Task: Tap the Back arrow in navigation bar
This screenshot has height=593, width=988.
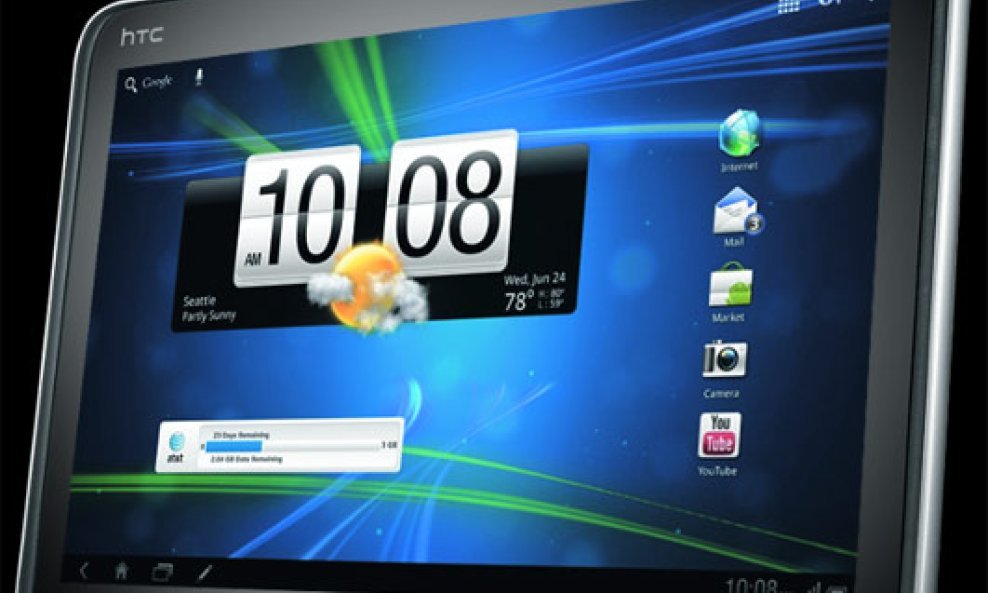Action: (x=84, y=571)
